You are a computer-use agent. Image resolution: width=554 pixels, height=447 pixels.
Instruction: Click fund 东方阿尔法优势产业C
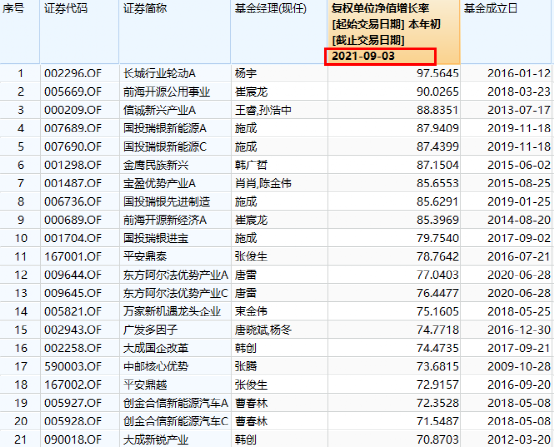176,293
